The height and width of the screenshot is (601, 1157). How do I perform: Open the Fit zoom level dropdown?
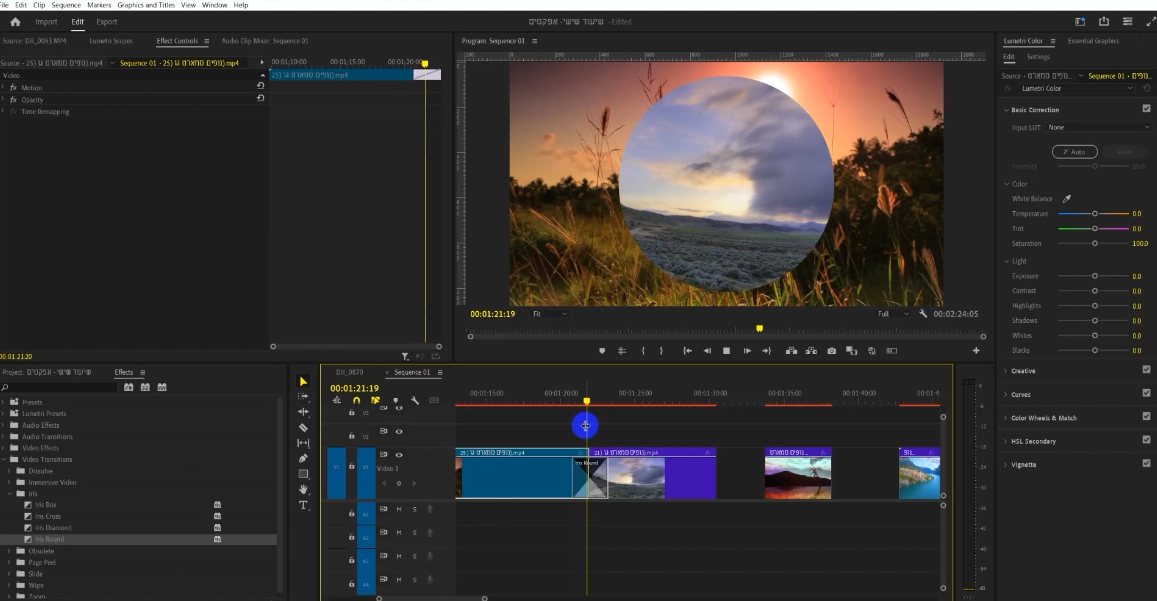pyautogui.click(x=549, y=314)
